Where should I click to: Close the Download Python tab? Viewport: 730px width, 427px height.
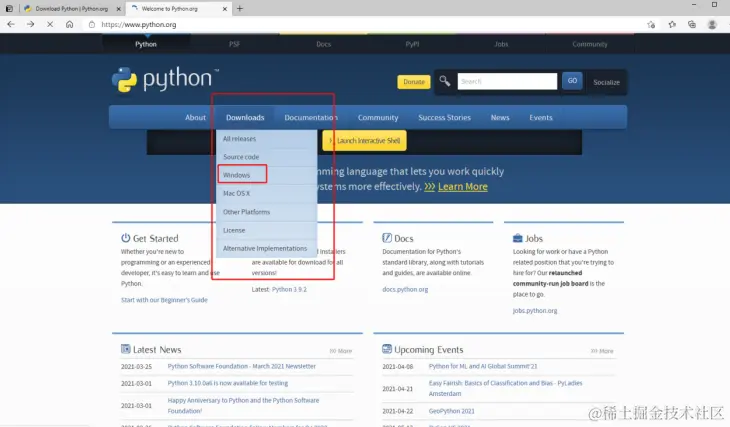[x=118, y=9]
